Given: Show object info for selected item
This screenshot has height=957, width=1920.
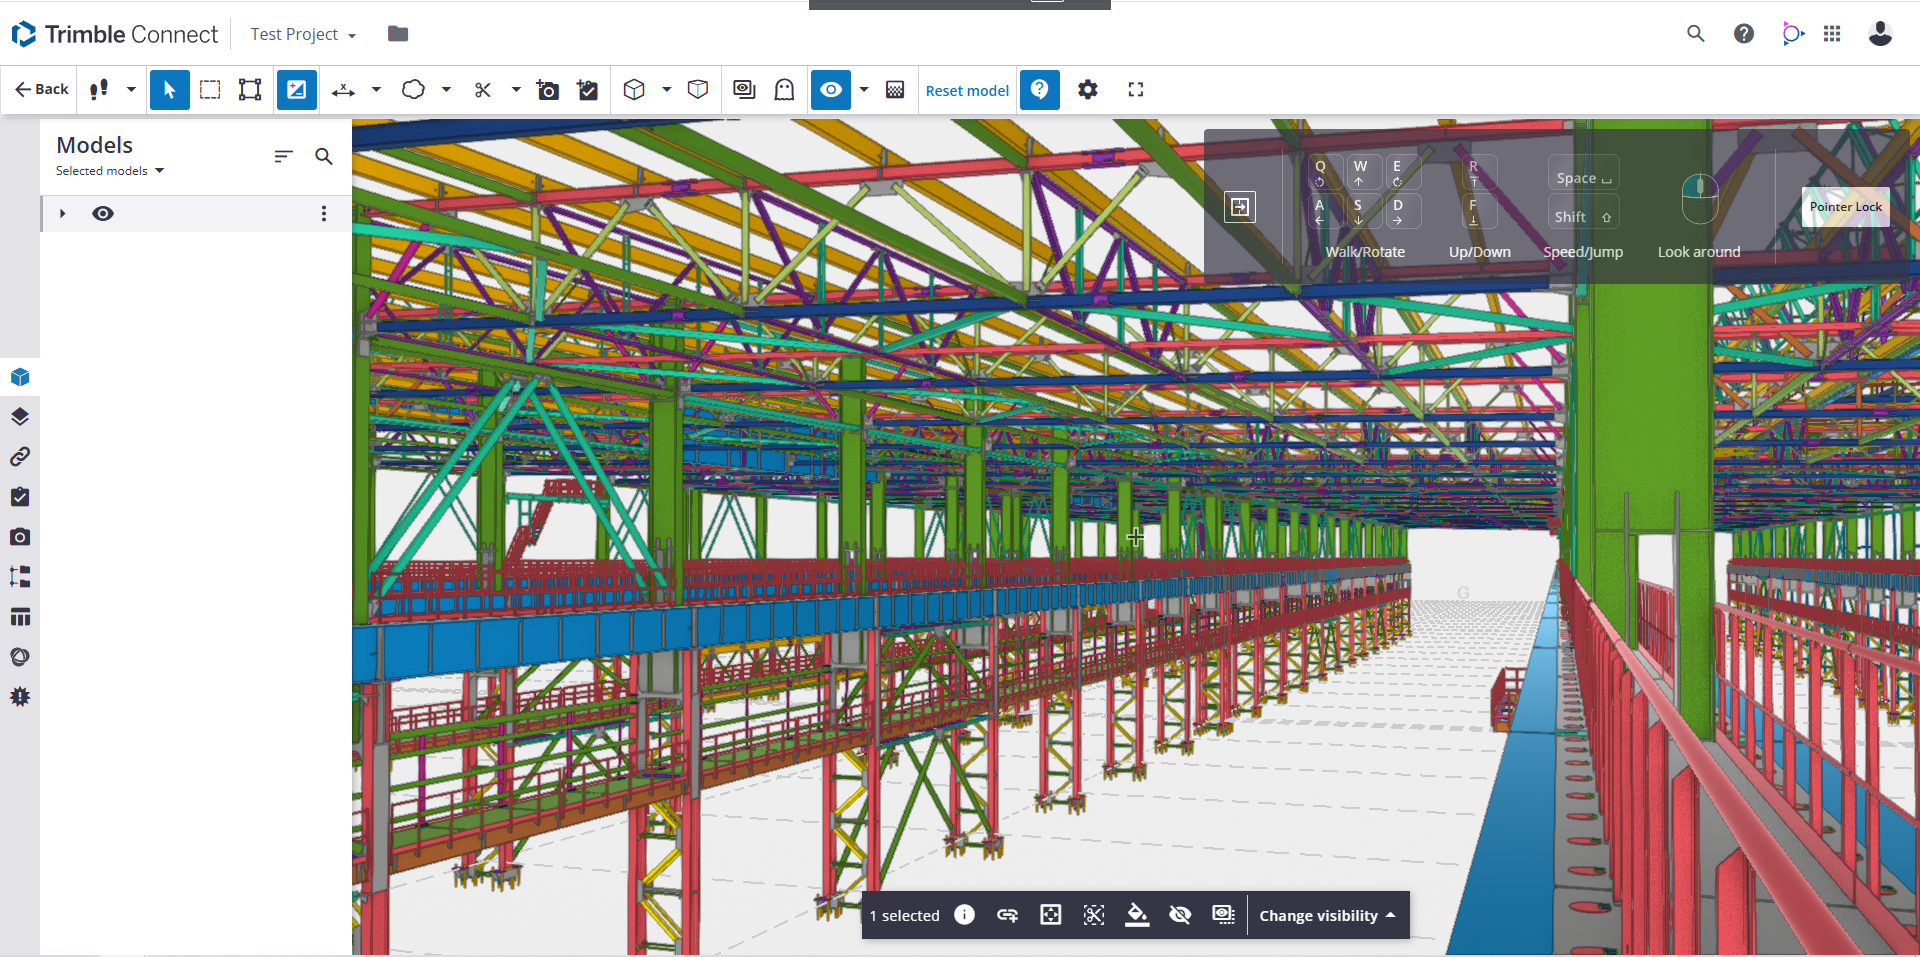Looking at the screenshot, I should [964, 915].
